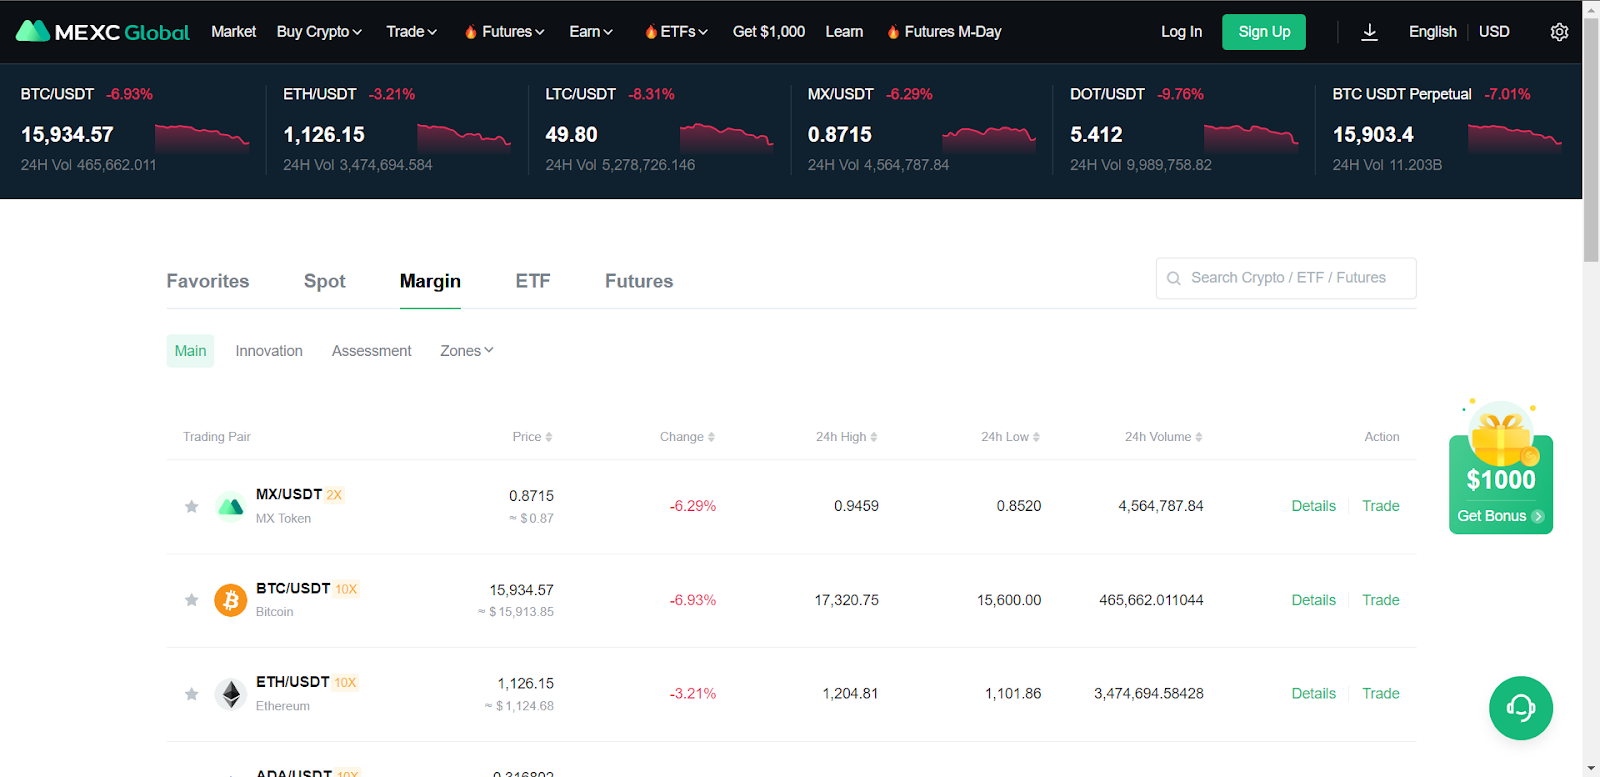This screenshot has width=1600, height=777.
Task: Click the page vertical scrollbar thumb
Action: 1591,140
